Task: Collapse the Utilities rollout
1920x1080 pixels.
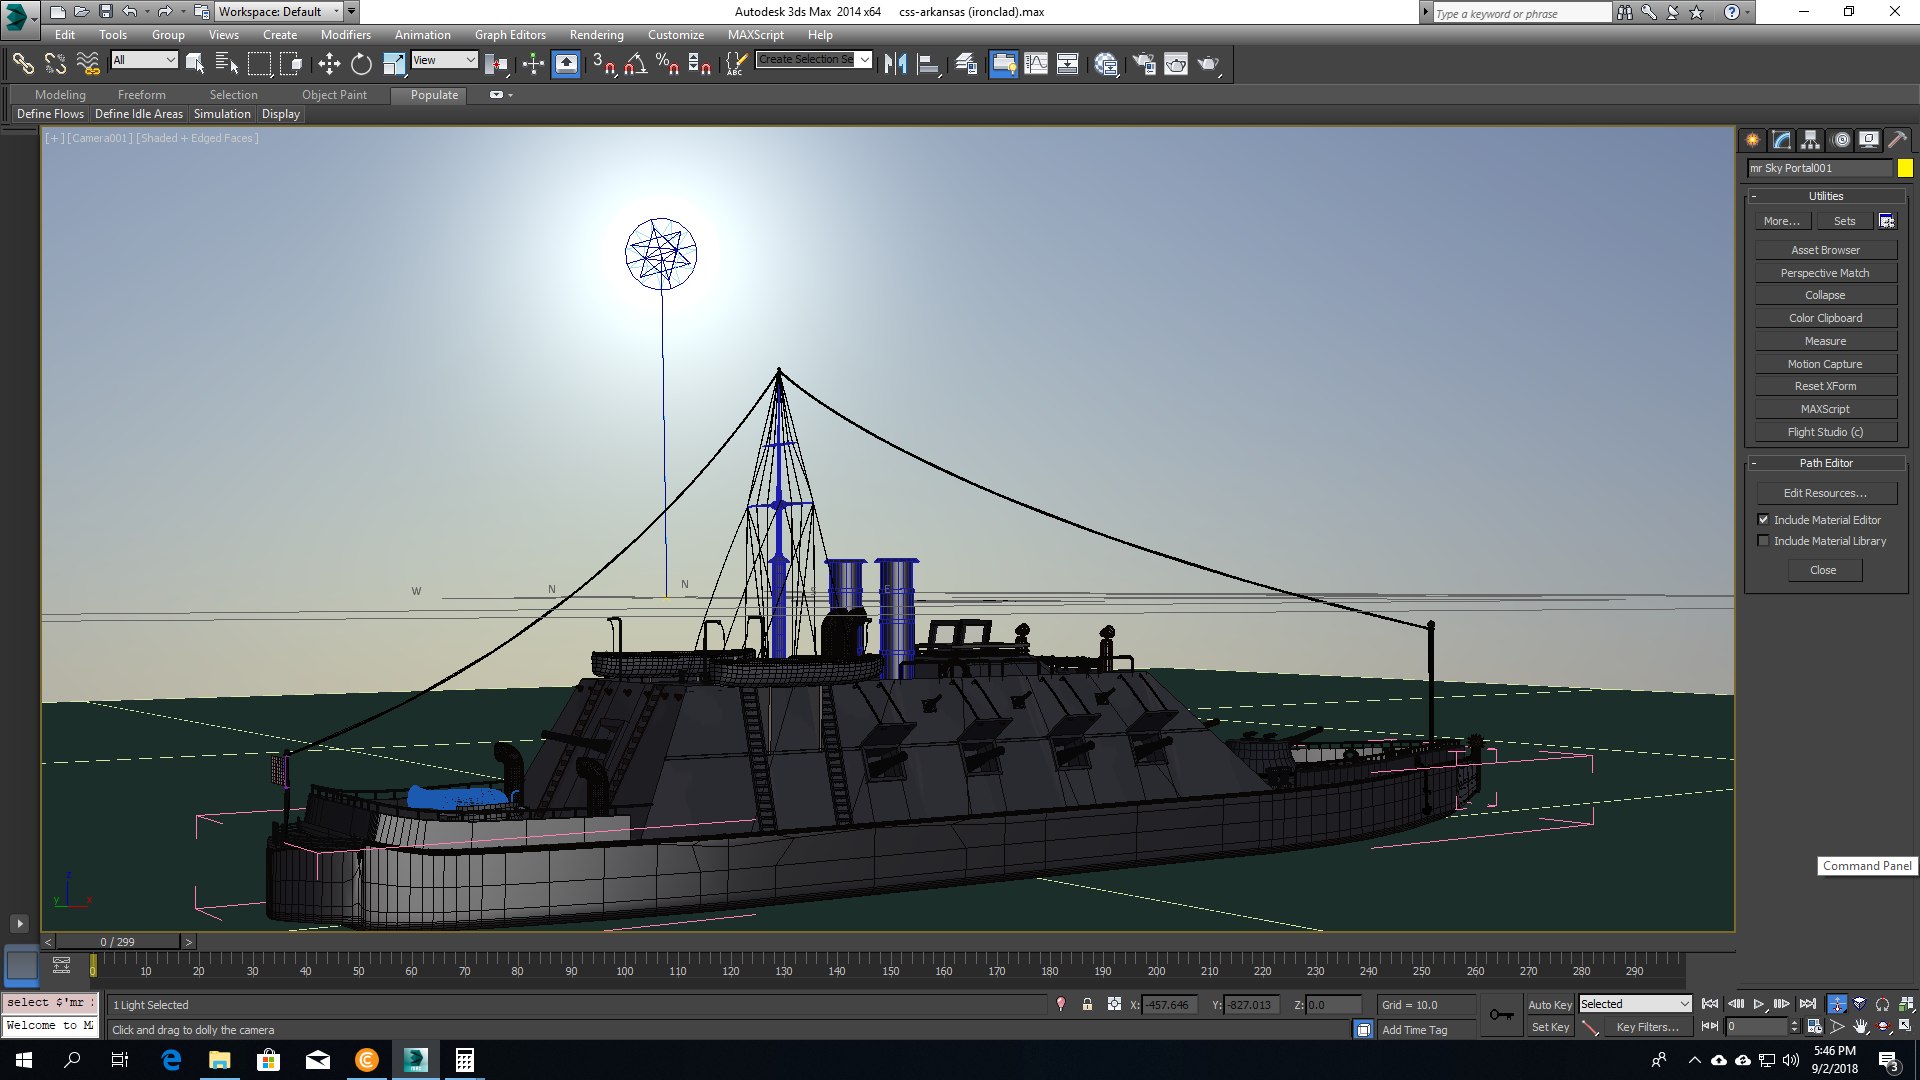Action: click(1825, 196)
